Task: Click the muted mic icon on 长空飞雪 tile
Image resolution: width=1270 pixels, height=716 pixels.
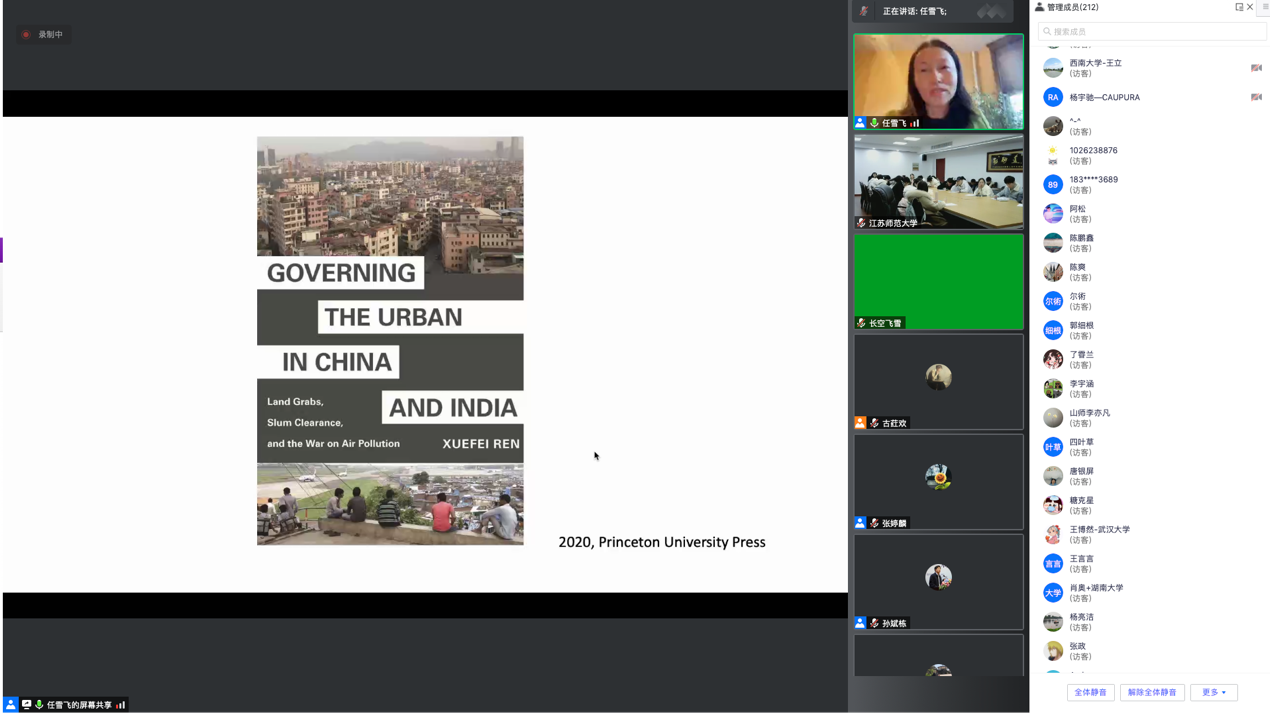Action: (861, 323)
